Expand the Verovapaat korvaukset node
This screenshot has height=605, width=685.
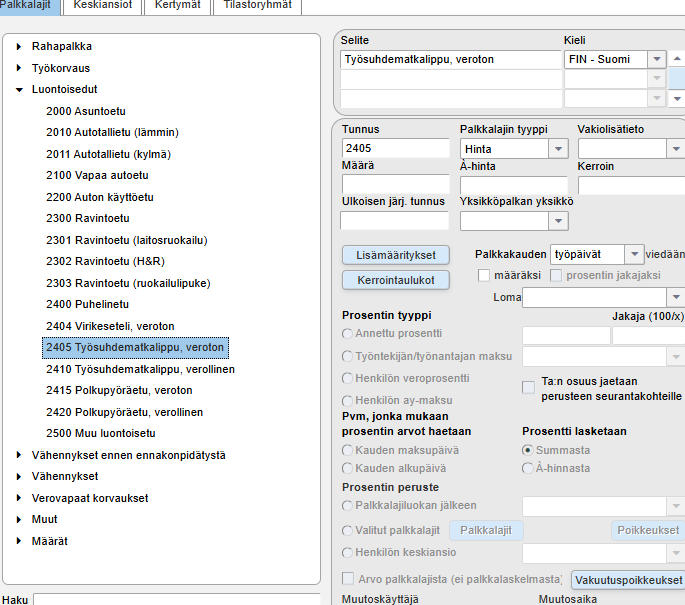(19, 498)
